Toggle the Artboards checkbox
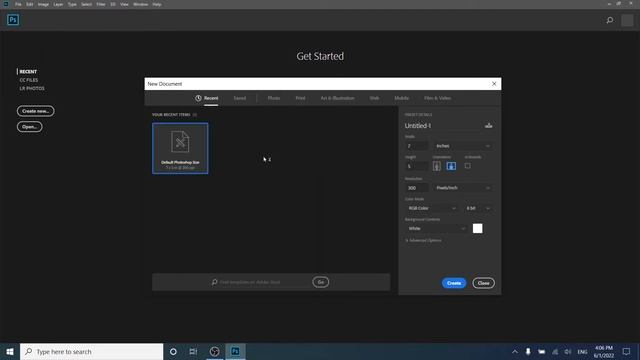This screenshot has height=360, width=640. pos(467,166)
